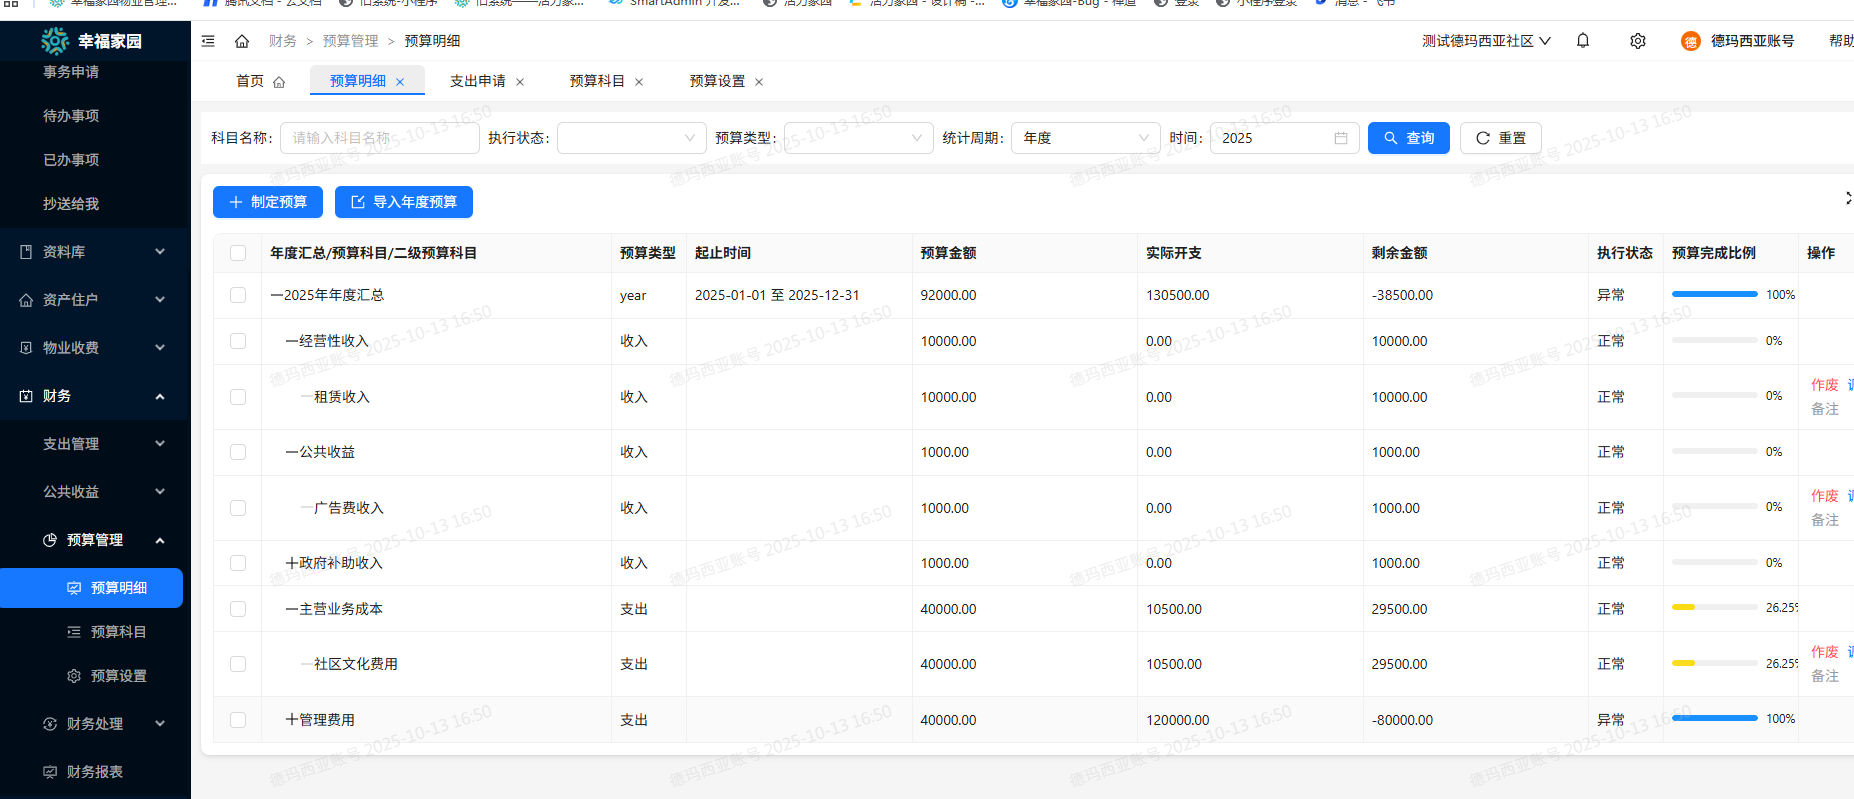The height and width of the screenshot is (799, 1854).
Task: Click the 财务 sidebar icon
Action: point(26,396)
